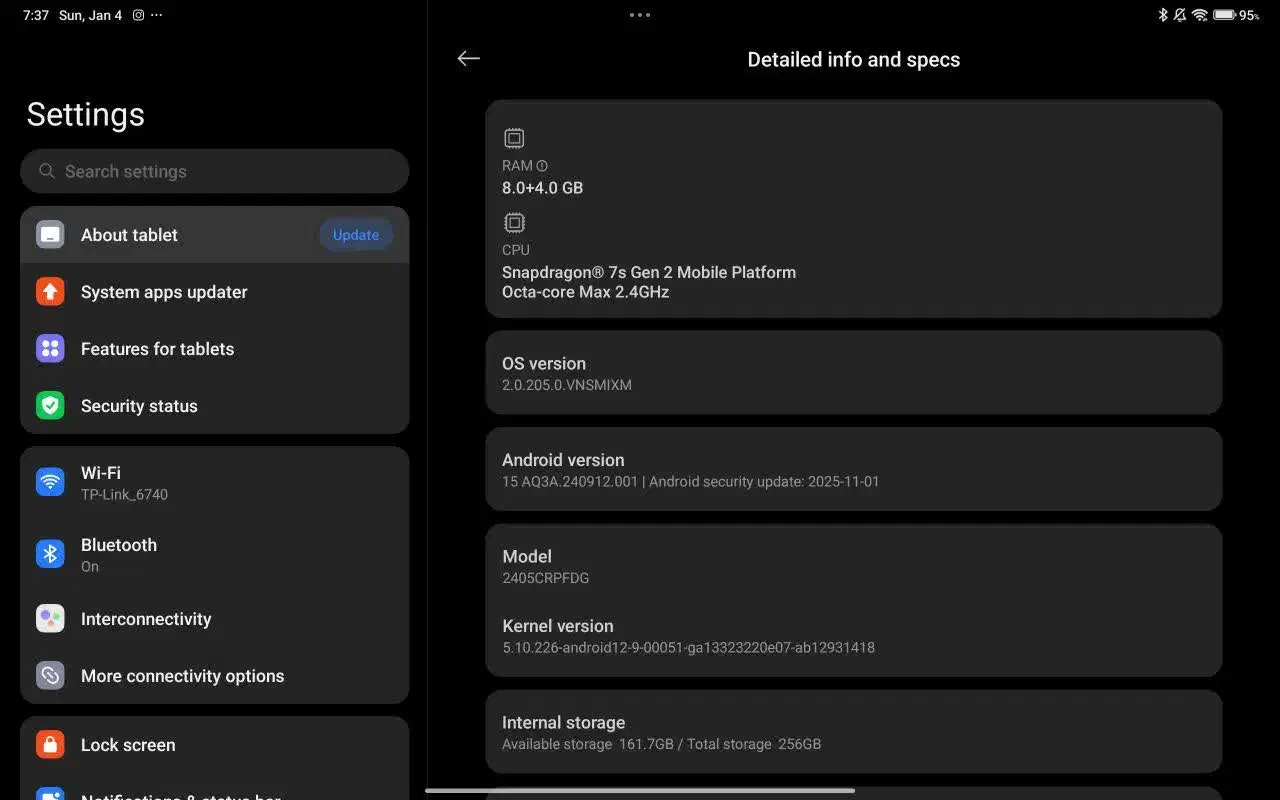Click the Interconnectivity icon
The width and height of the screenshot is (1280, 800).
pyautogui.click(x=50, y=618)
